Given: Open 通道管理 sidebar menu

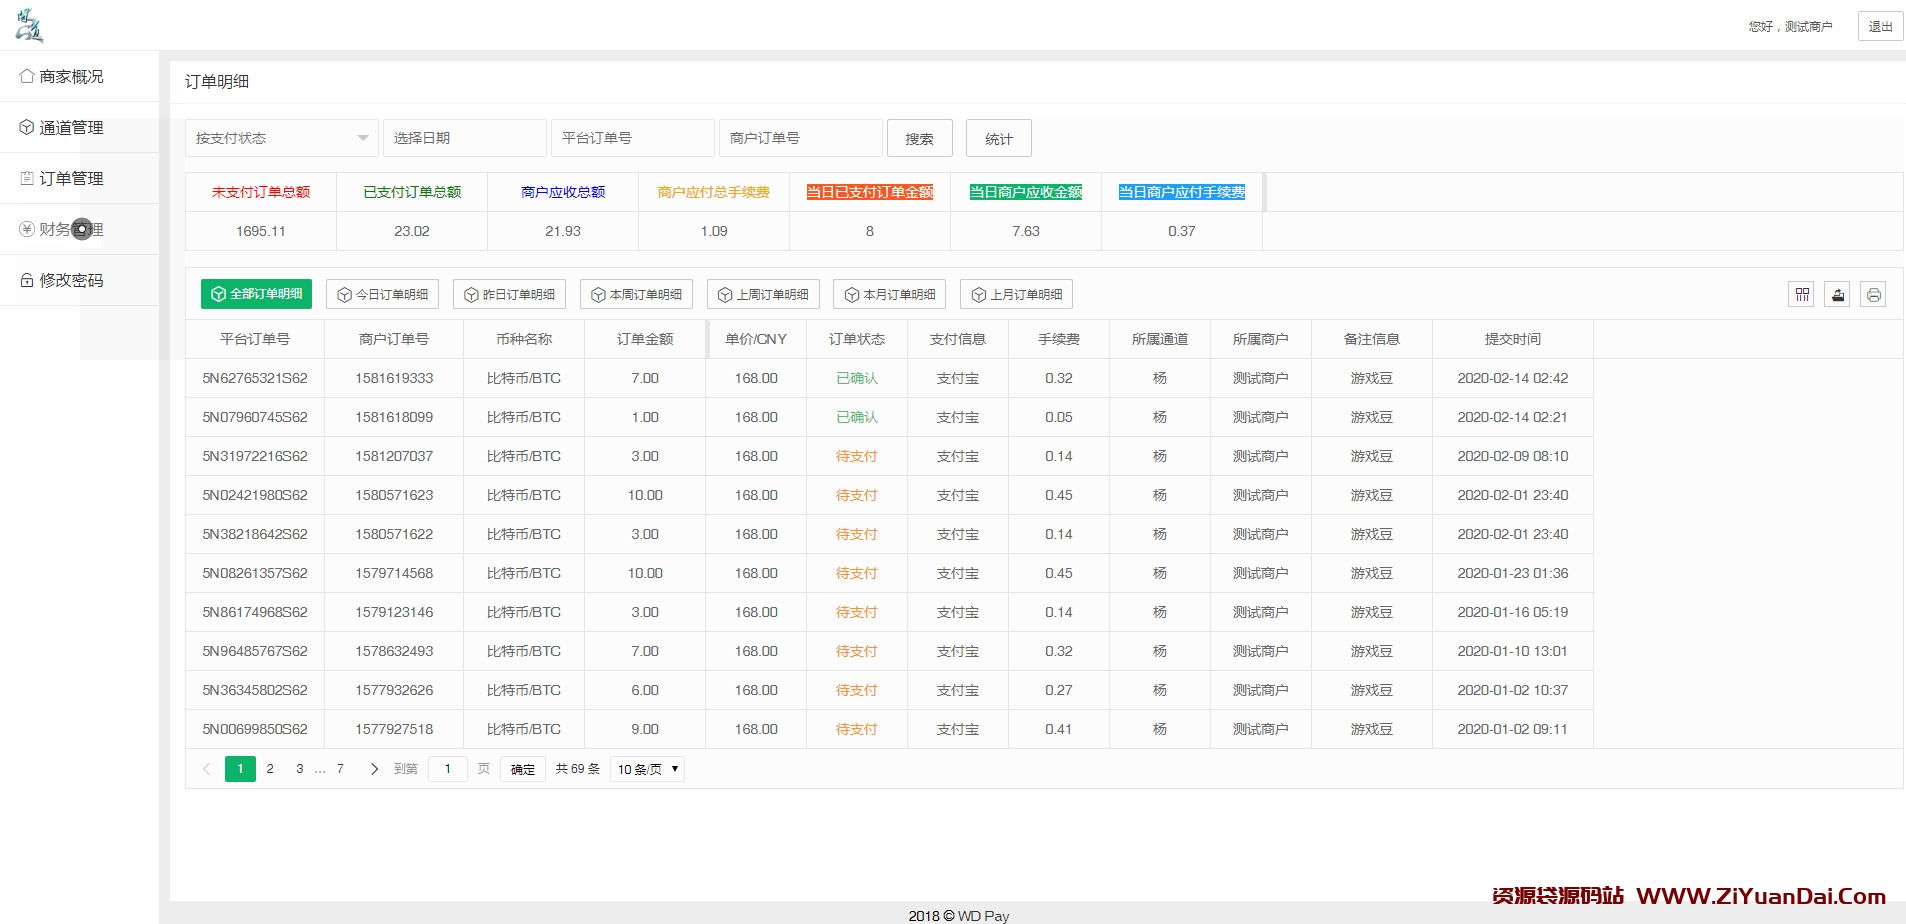Looking at the screenshot, I should pyautogui.click(x=79, y=127).
